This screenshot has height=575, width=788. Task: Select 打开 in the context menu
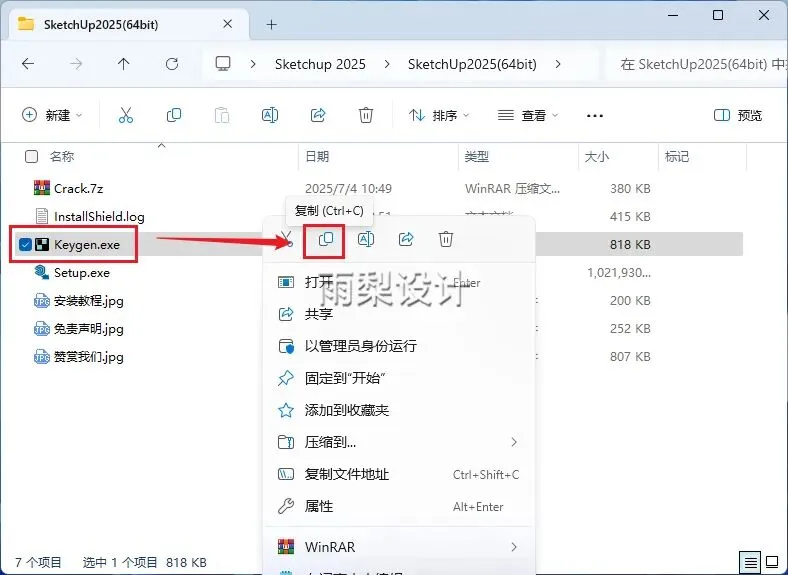[x=399, y=282]
